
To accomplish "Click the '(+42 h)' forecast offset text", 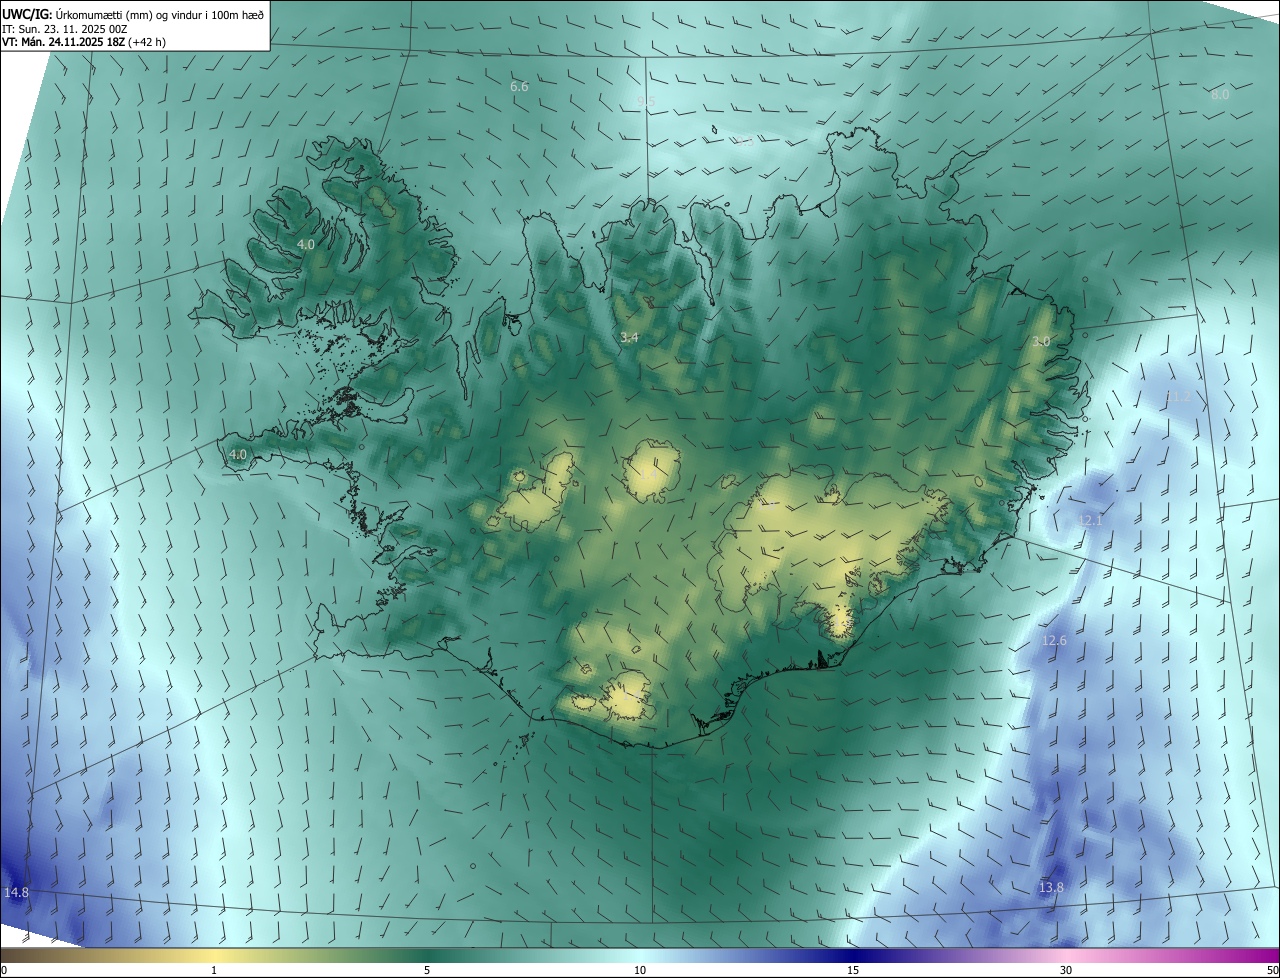I will [147, 42].
